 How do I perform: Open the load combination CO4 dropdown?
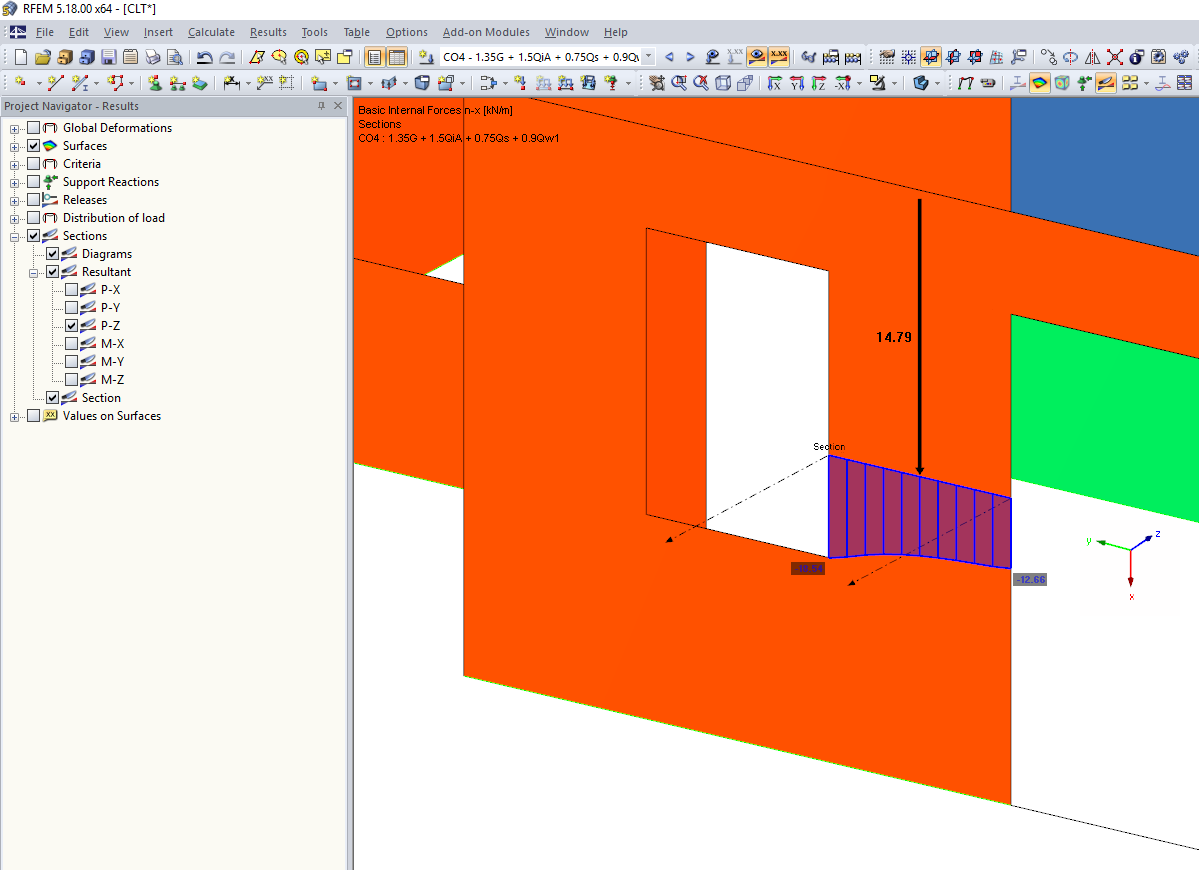point(648,57)
